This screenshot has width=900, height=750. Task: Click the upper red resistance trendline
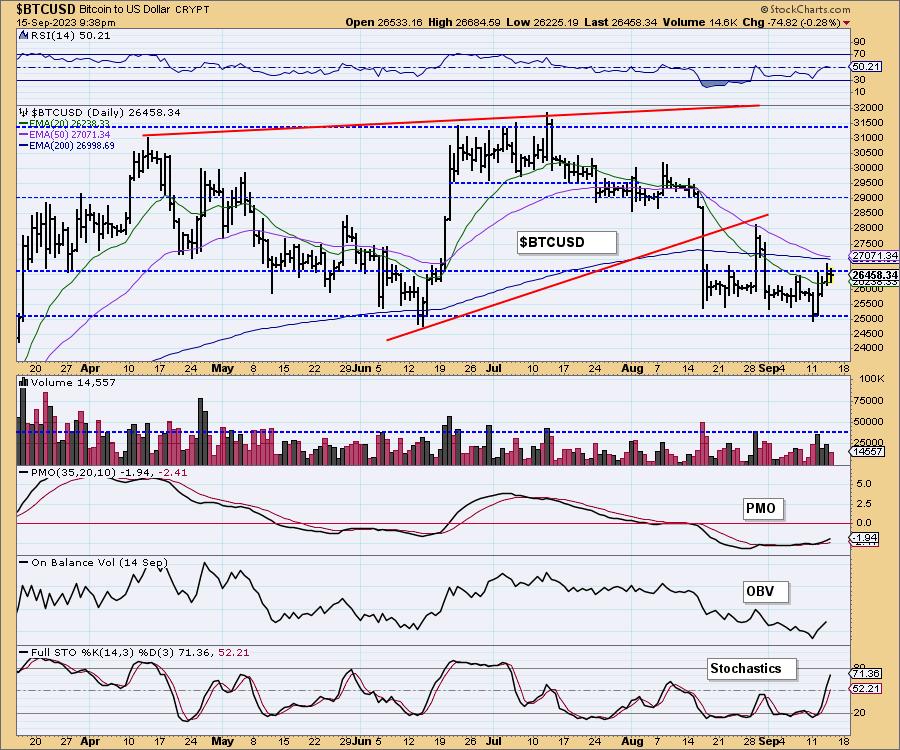tap(451, 121)
